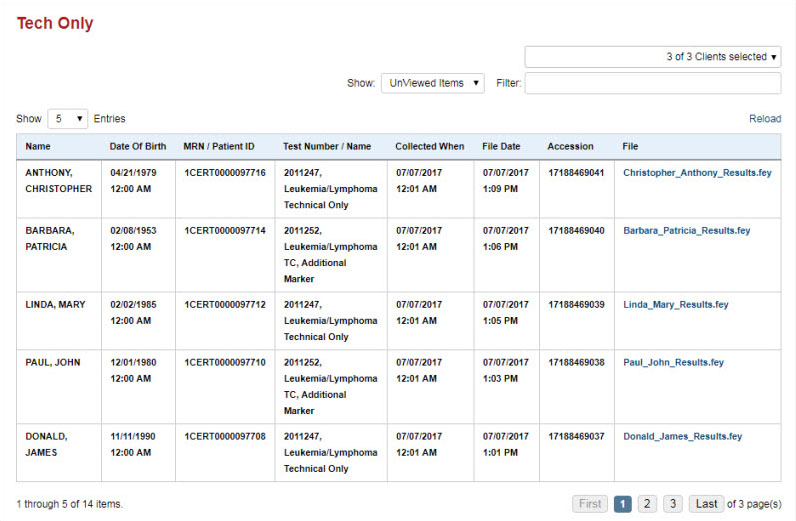
Task: Open Paul_John_Results.fey file
Action: (673, 362)
